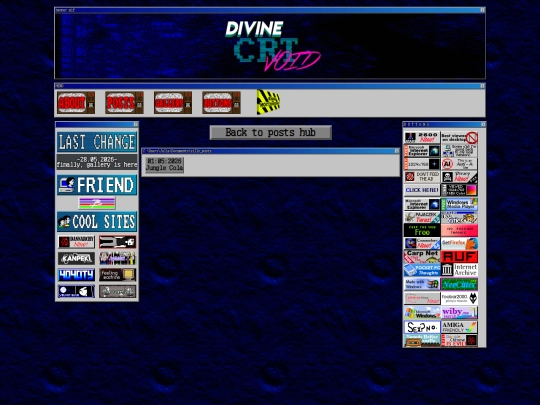The height and width of the screenshot is (405, 540).
Task: Open the GALLERY navigation button
Action: [x=173, y=102]
